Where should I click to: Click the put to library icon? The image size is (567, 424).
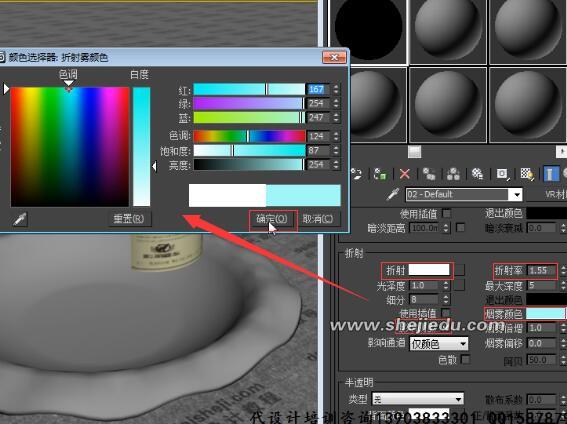tap(478, 174)
